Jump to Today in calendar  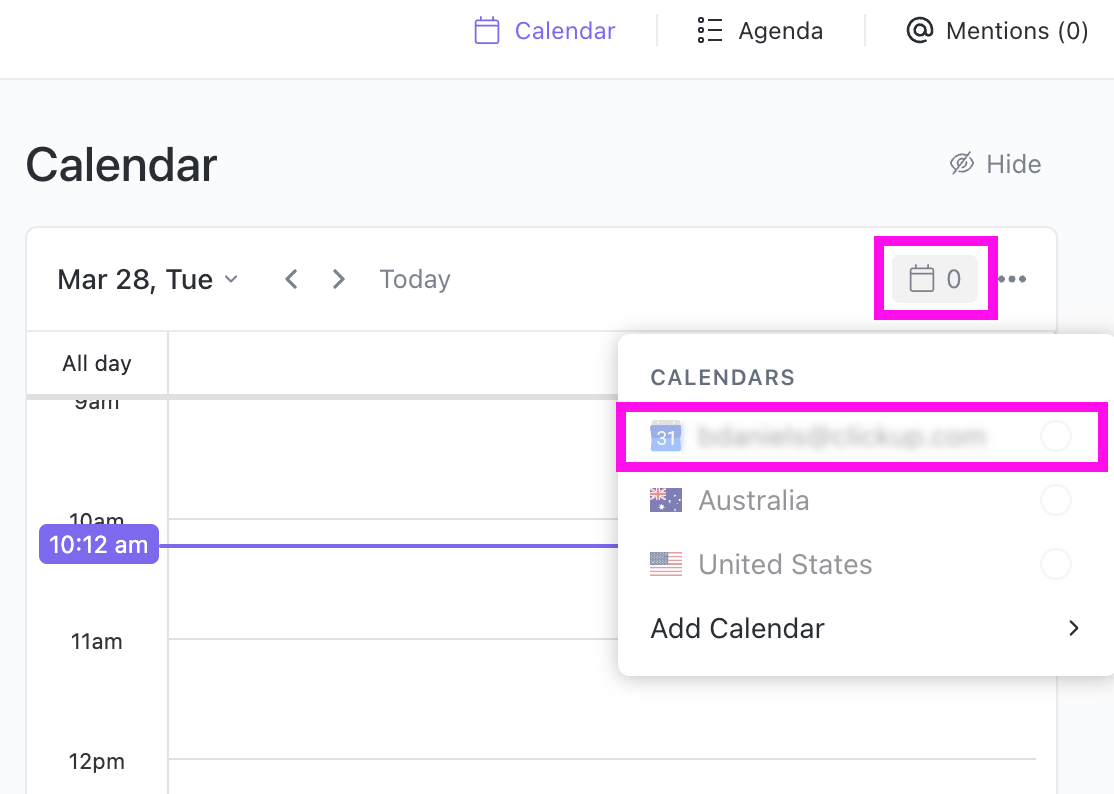click(x=415, y=279)
